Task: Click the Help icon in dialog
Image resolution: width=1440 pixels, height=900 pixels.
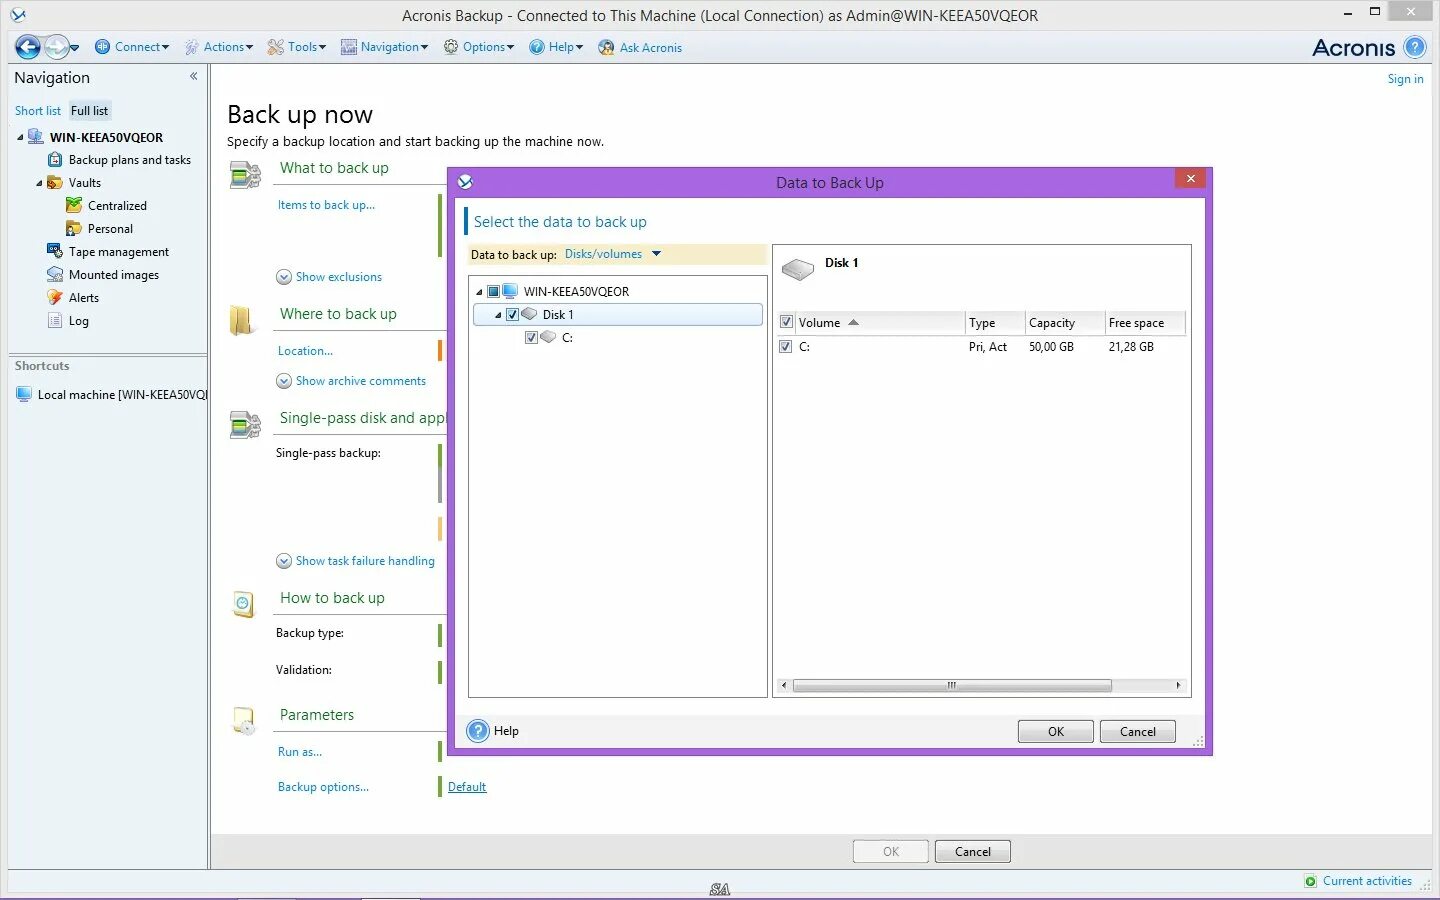Action: coord(478,731)
